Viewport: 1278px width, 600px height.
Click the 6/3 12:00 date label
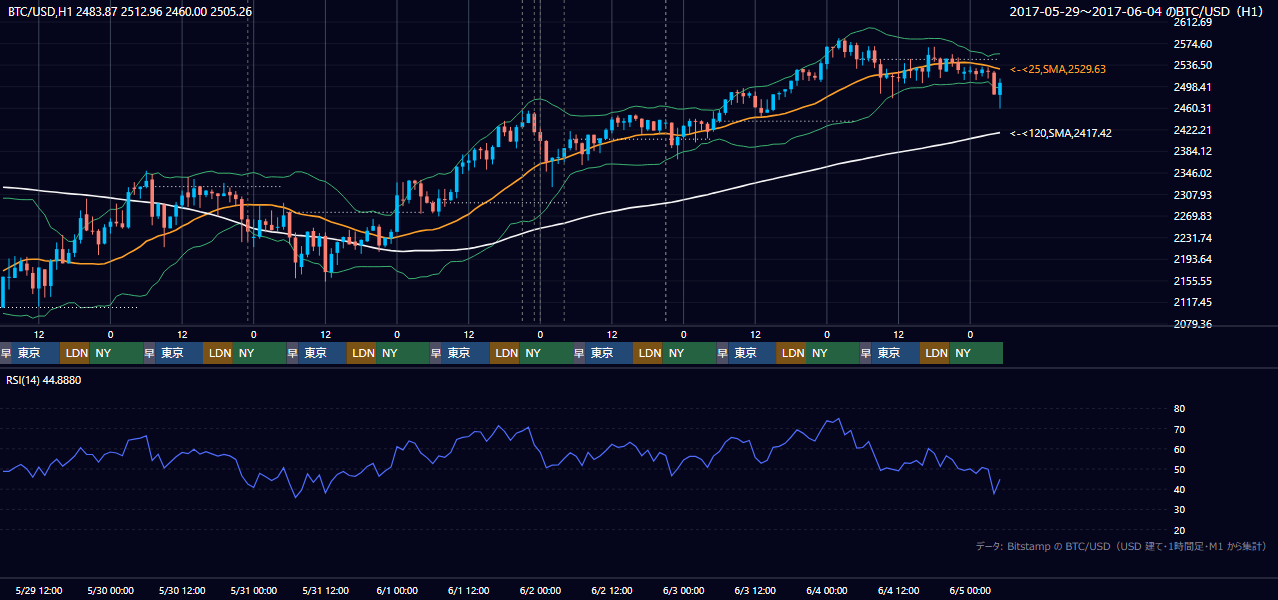pyautogui.click(x=755, y=590)
